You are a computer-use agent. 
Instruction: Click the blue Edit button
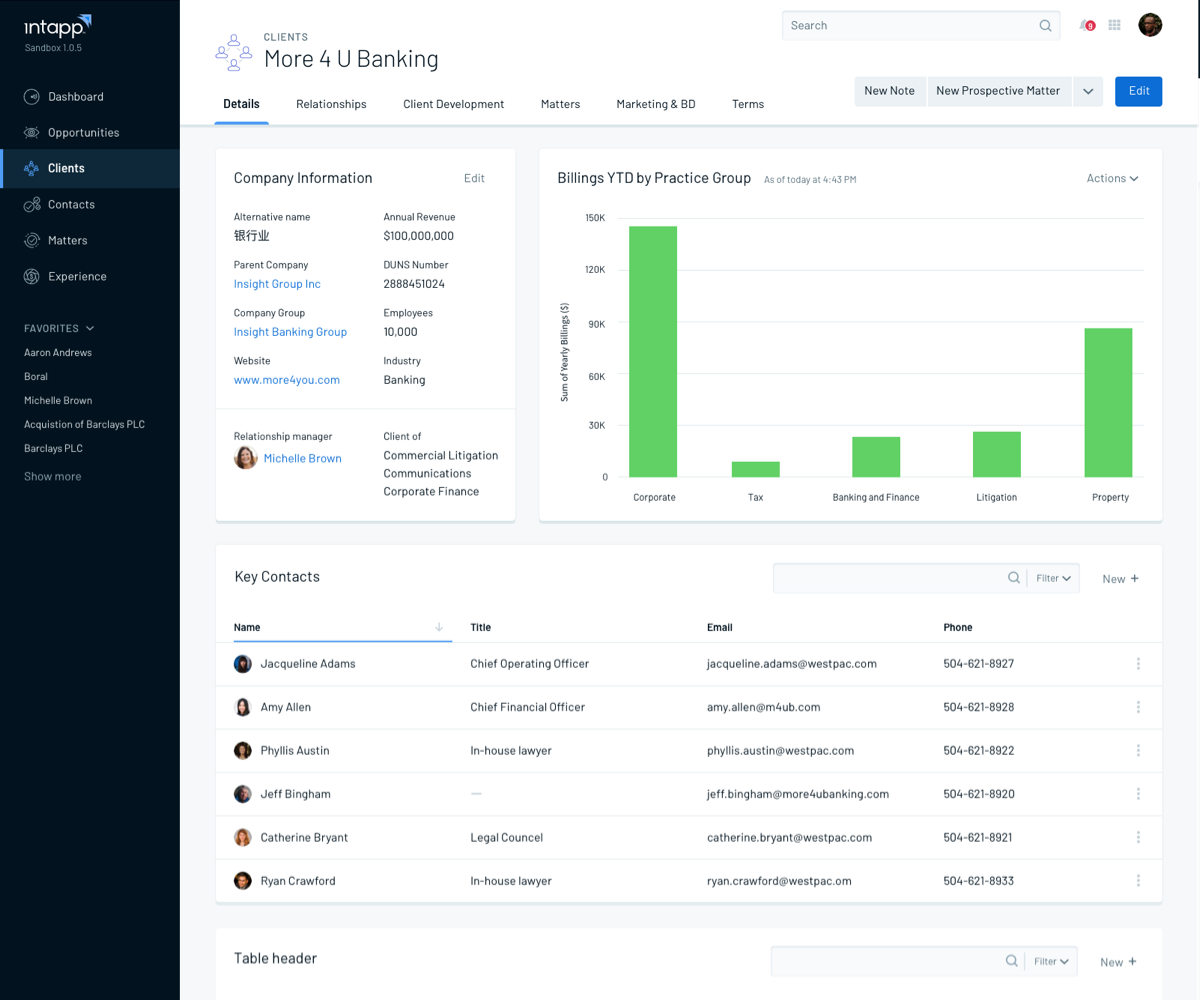1139,91
